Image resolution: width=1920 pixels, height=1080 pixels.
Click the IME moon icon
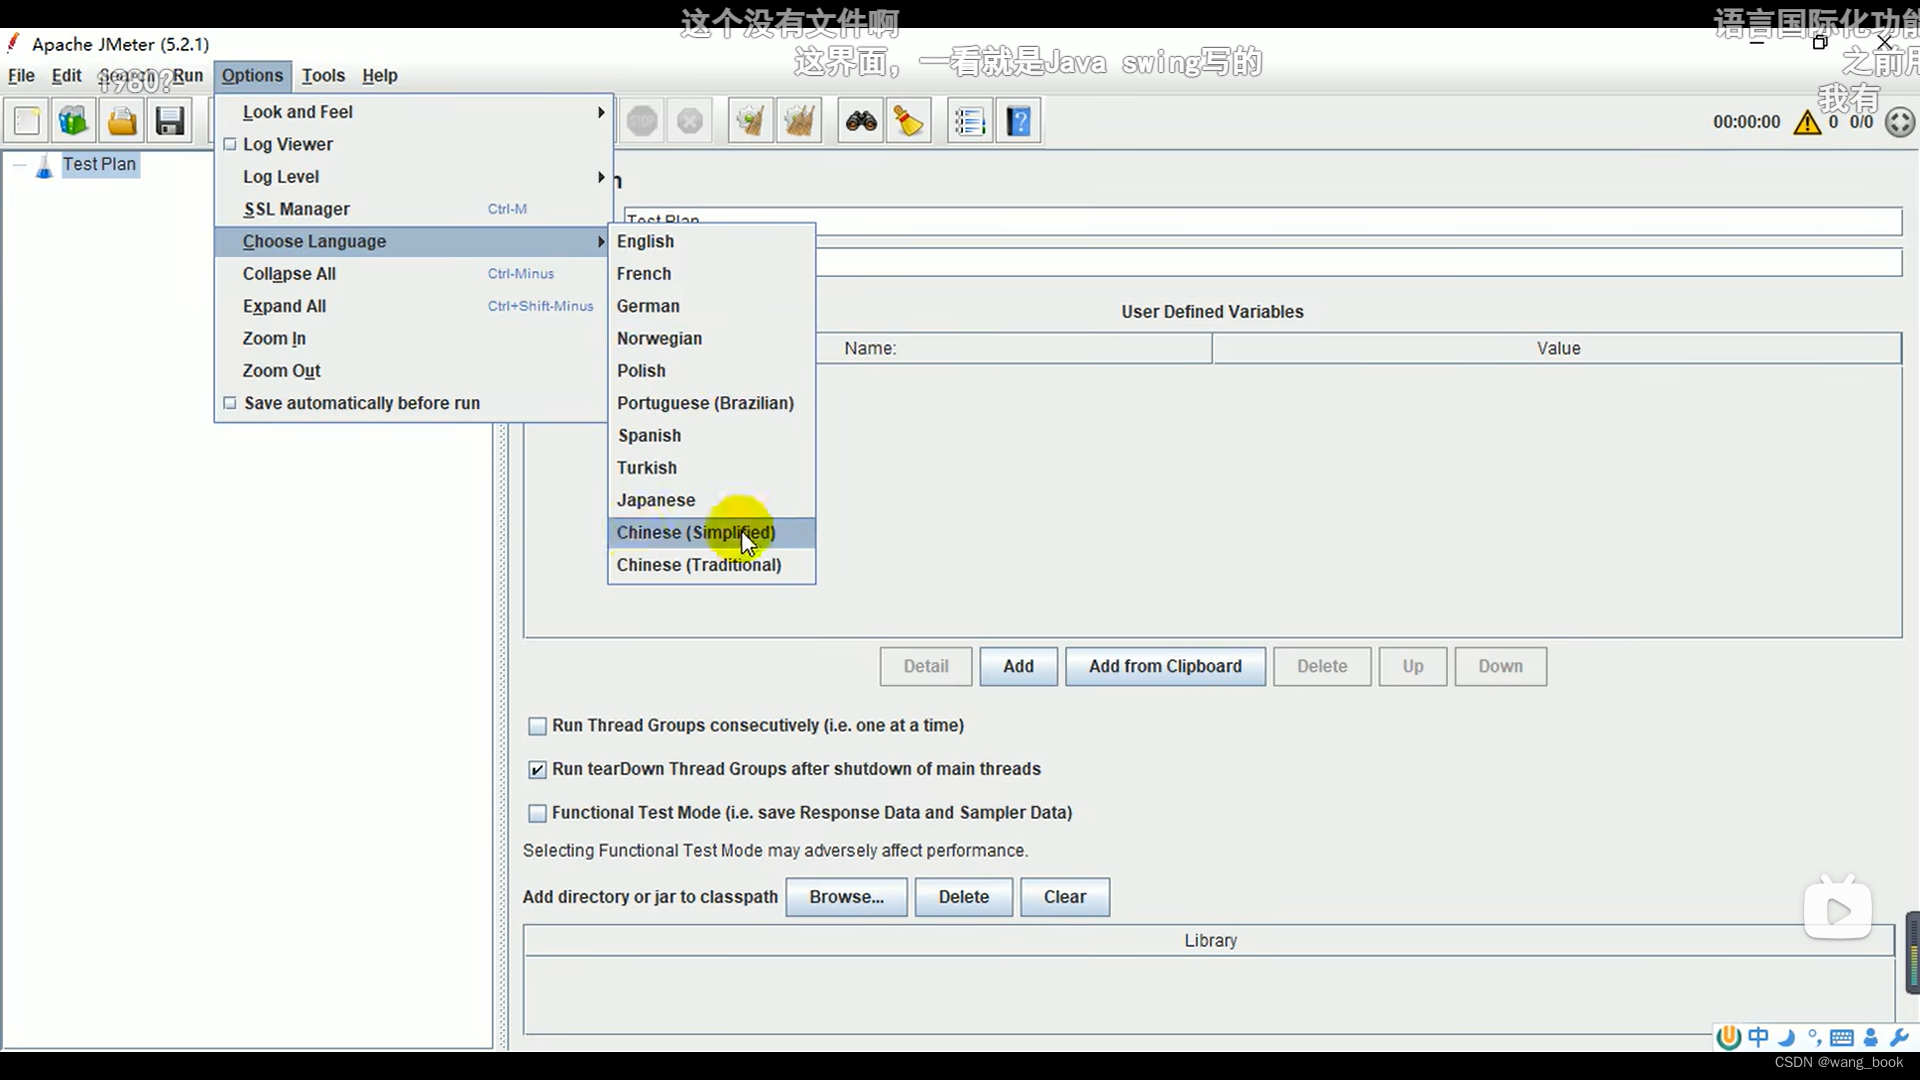(1787, 1037)
